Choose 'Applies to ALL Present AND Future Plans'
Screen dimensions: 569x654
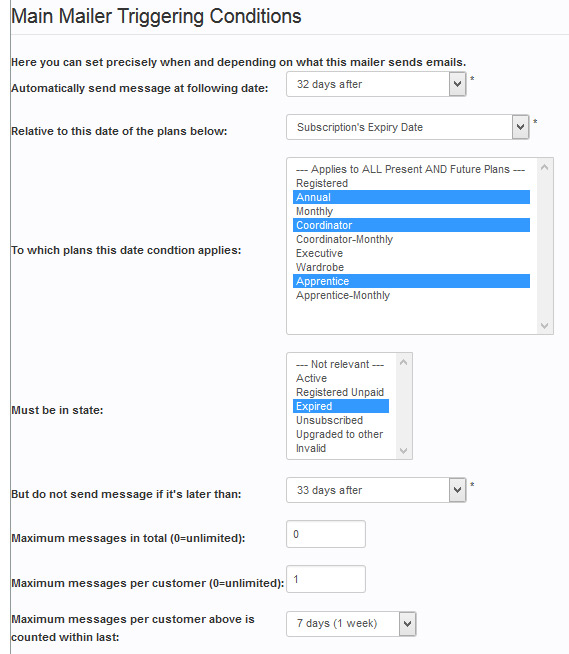pyautogui.click(x=411, y=169)
